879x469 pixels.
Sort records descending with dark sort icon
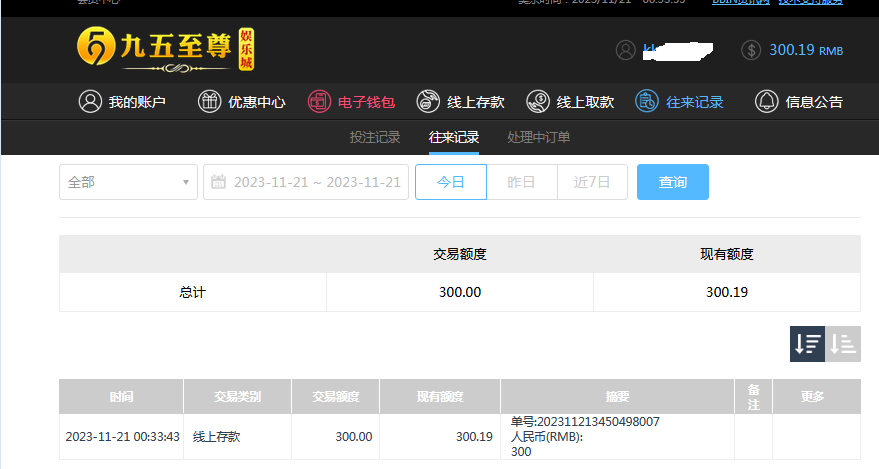pyautogui.click(x=807, y=343)
